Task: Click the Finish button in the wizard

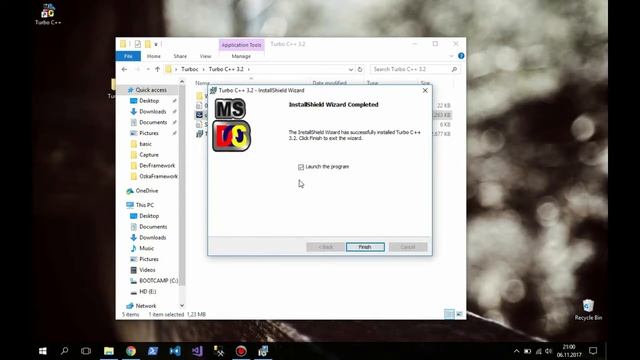Action: click(365, 247)
